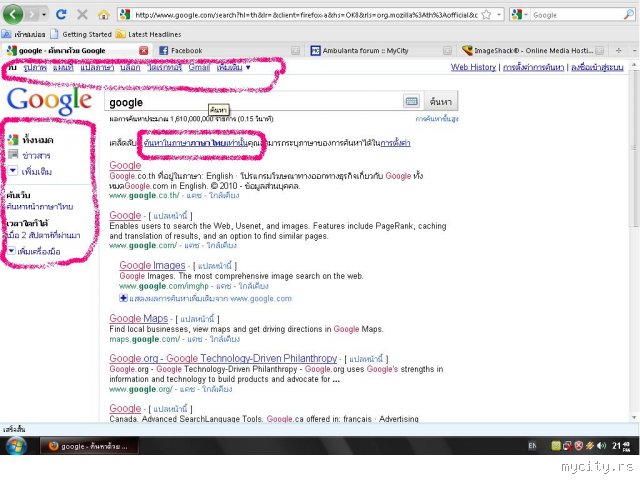Screen dimensions: 640x480
Task: Open the Latest Headlines bookmark folder
Action: coord(149,34)
